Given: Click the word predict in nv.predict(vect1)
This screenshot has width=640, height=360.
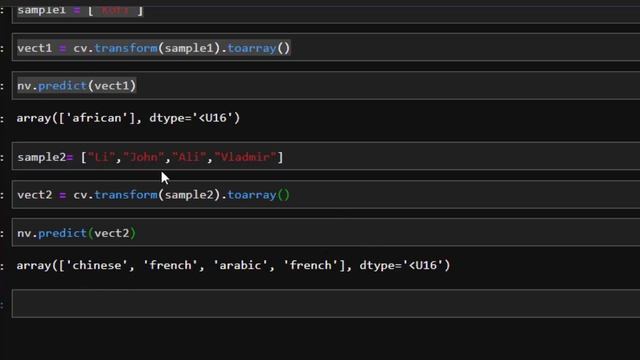Looking at the screenshot, I should click(x=62, y=86).
